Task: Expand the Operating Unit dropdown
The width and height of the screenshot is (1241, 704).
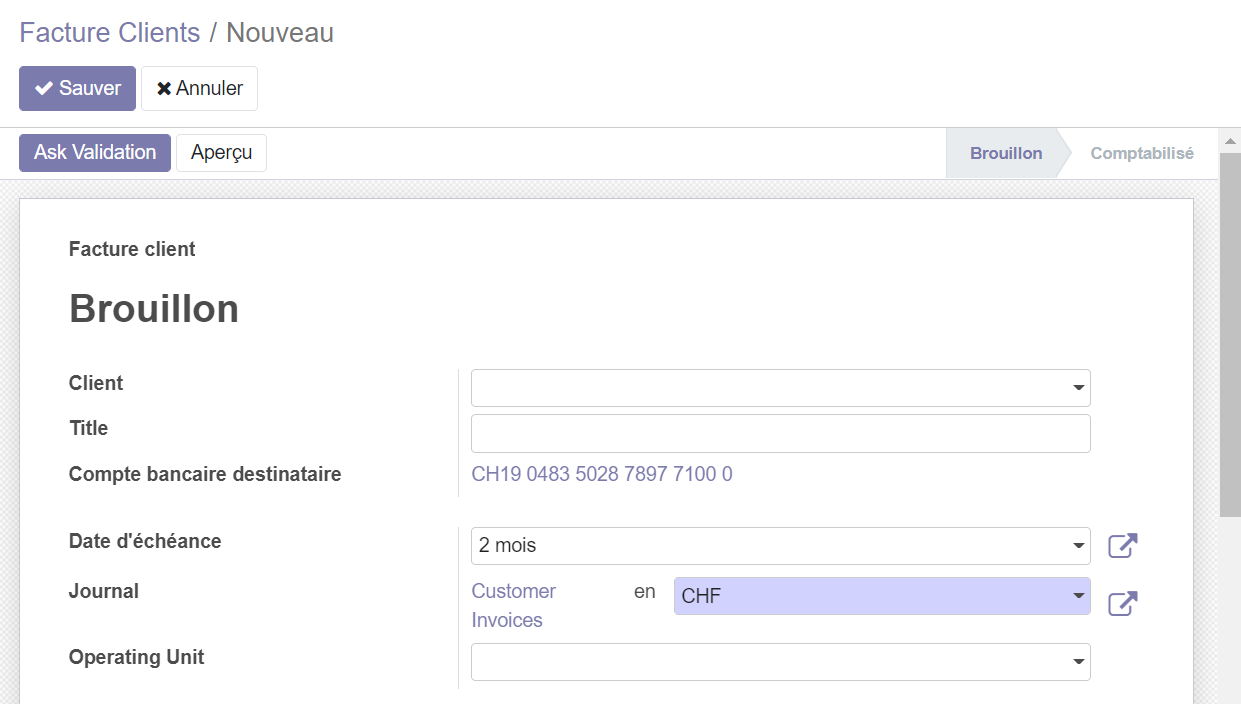Action: tap(1077, 661)
